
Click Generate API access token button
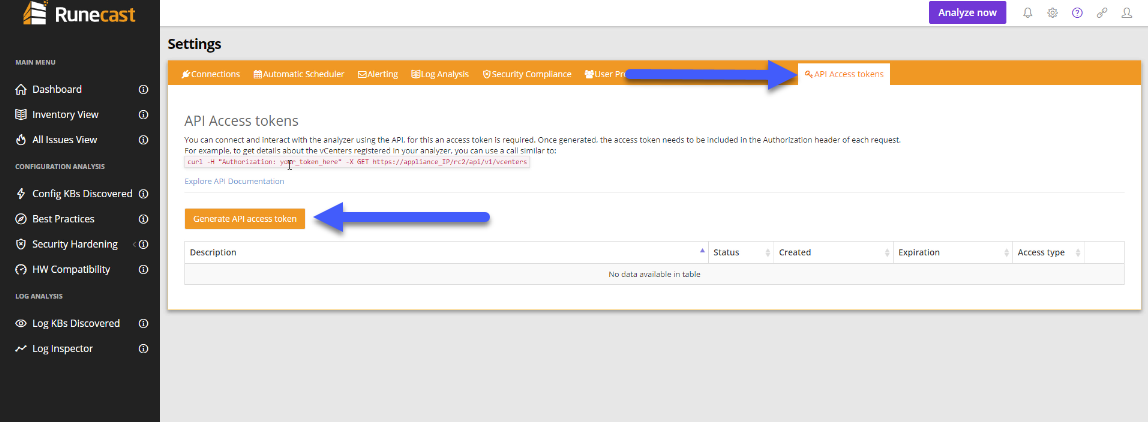pyautogui.click(x=245, y=219)
